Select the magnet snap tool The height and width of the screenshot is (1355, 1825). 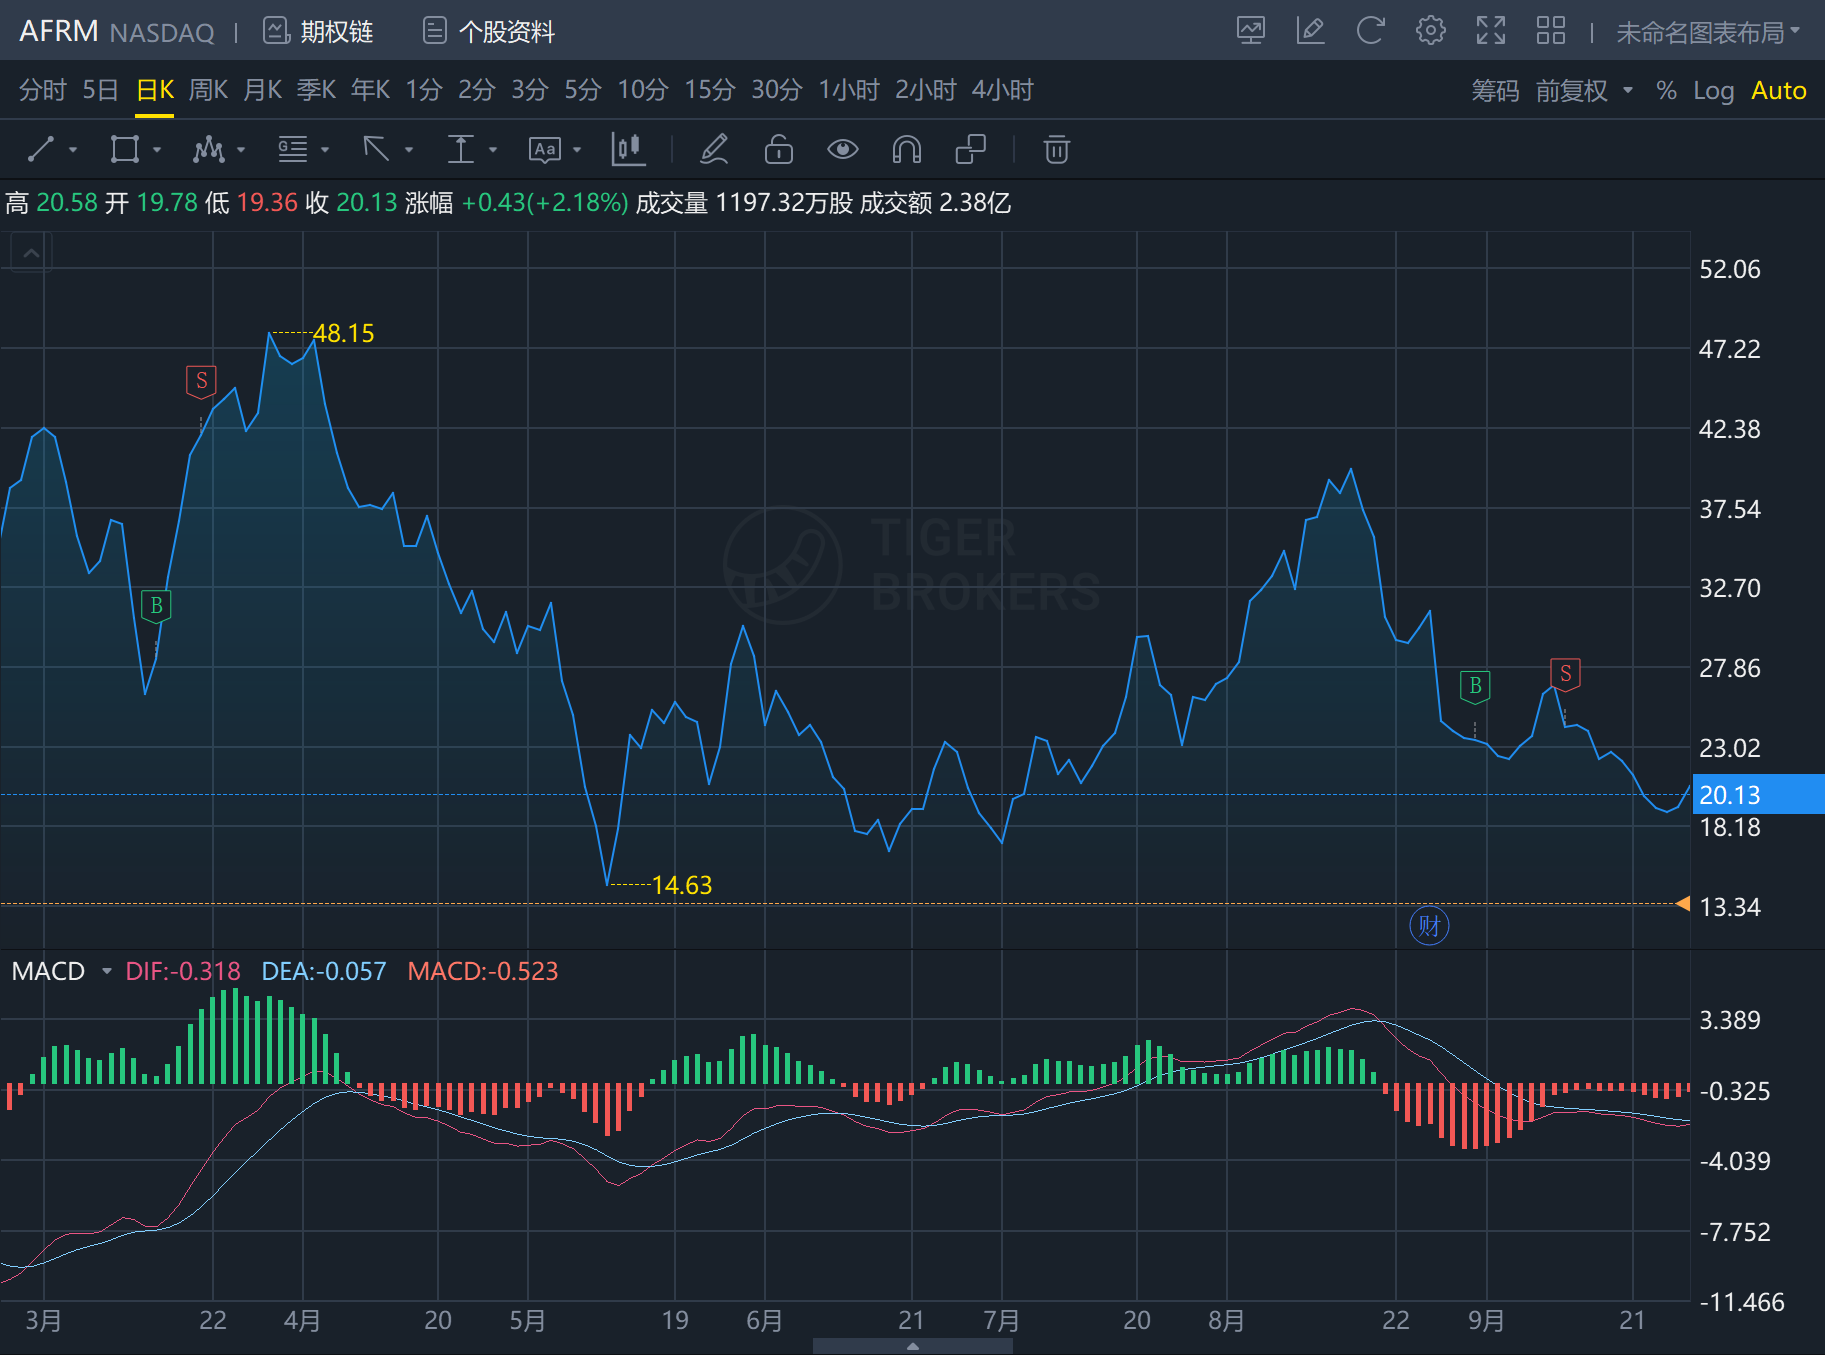(x=906, y=150)
